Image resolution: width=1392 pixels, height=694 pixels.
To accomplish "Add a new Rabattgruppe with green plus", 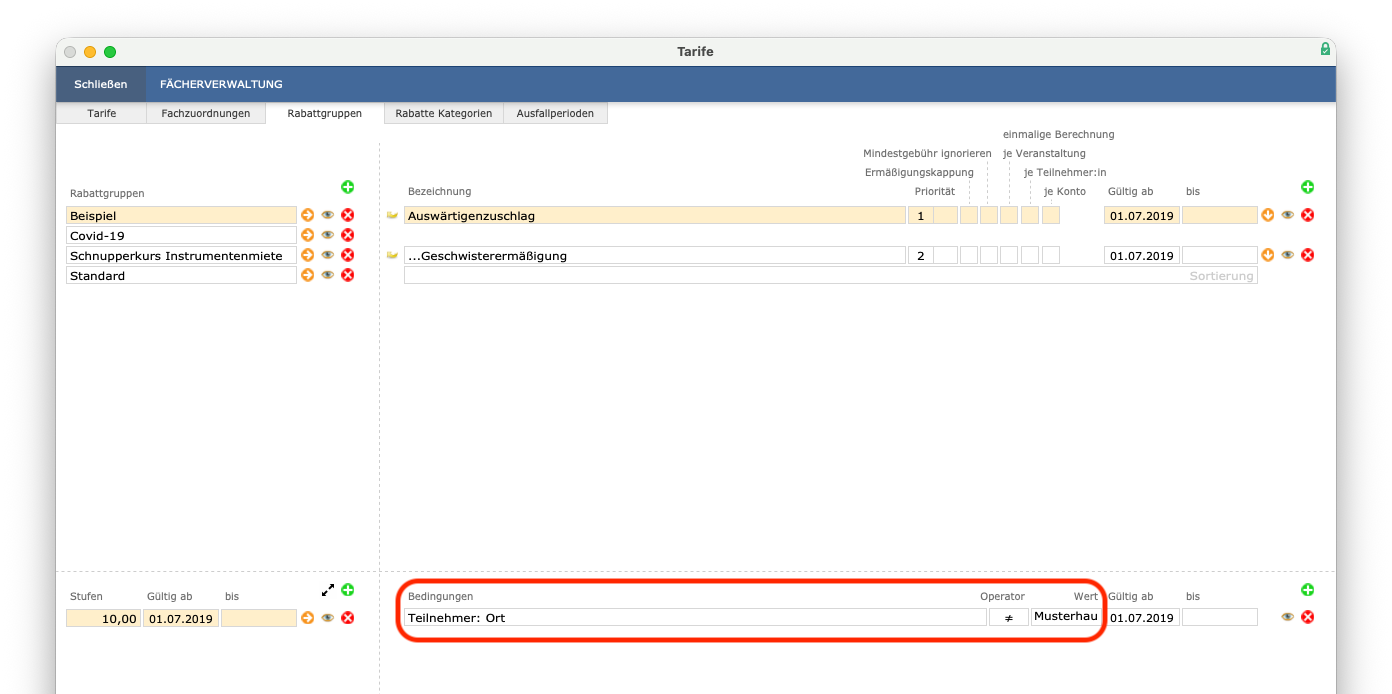I will (348, 187).
